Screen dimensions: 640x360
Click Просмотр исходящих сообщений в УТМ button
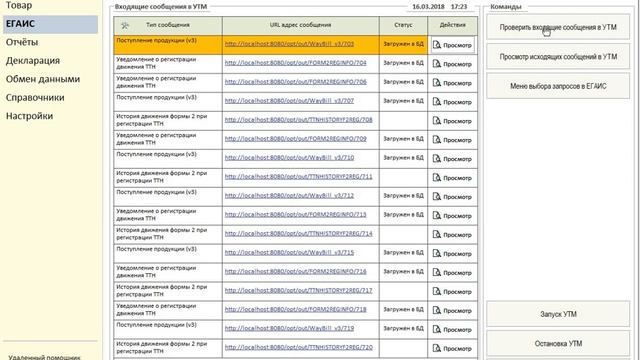pos(558,57)
